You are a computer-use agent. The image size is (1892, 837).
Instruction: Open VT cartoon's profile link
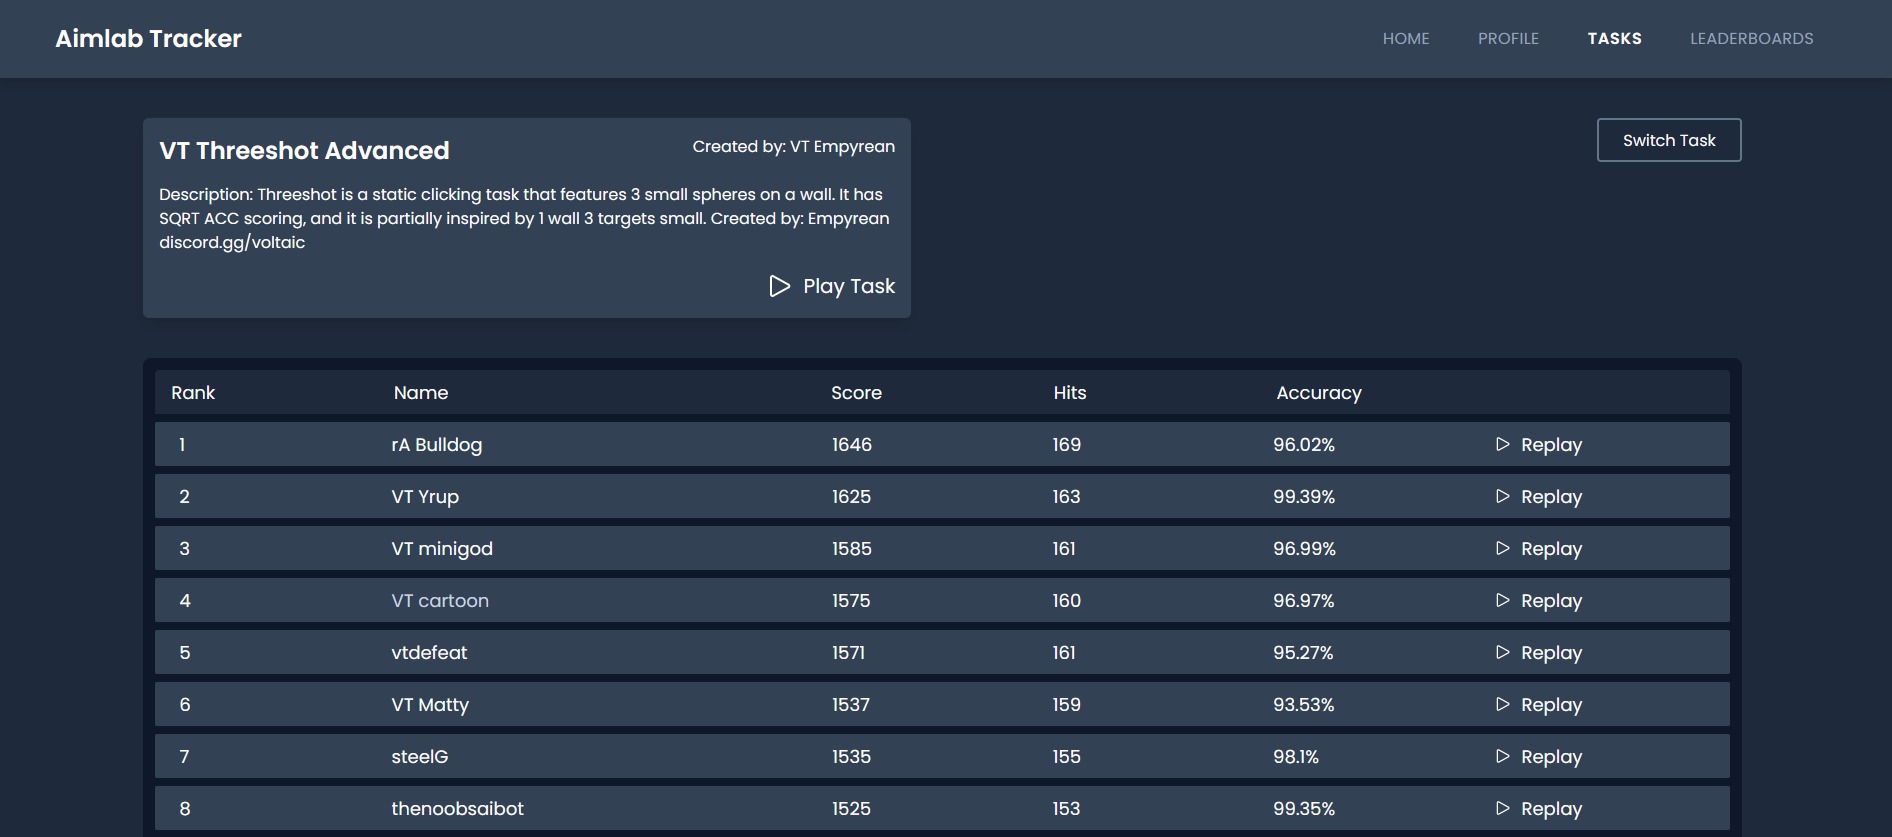[x=440, y=600]
